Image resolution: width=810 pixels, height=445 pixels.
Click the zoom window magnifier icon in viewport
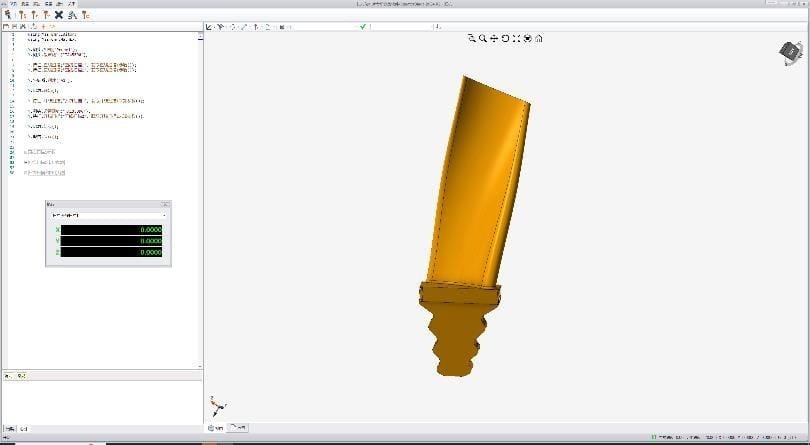472,38
